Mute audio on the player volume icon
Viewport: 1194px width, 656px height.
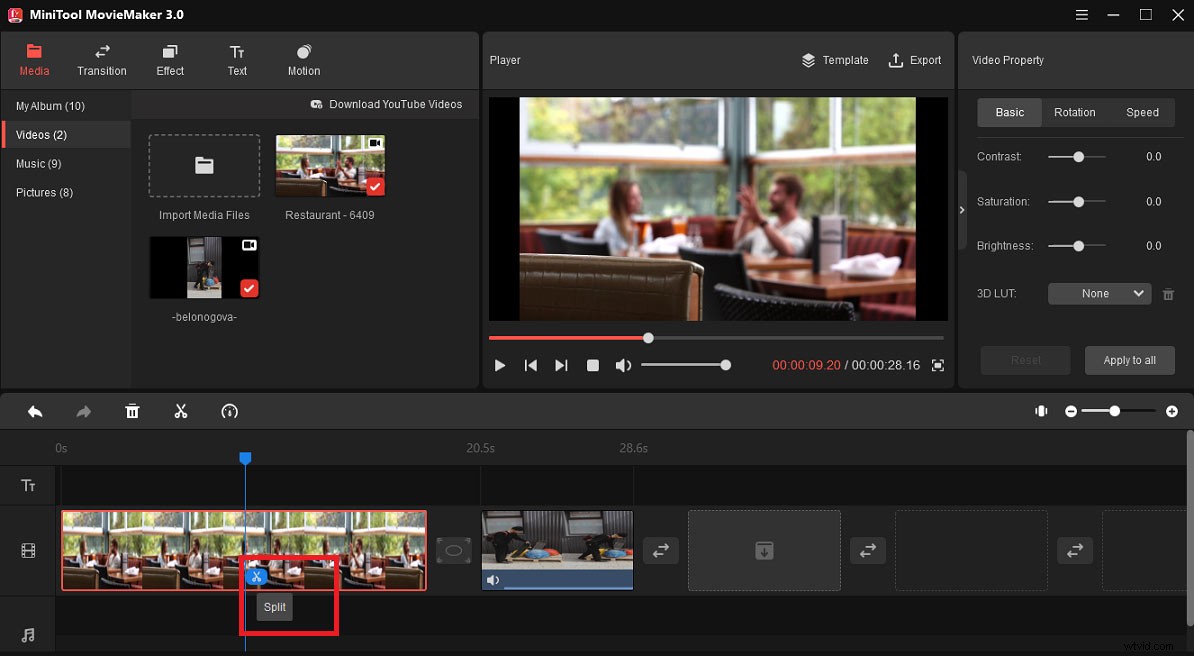coord(623,365)
